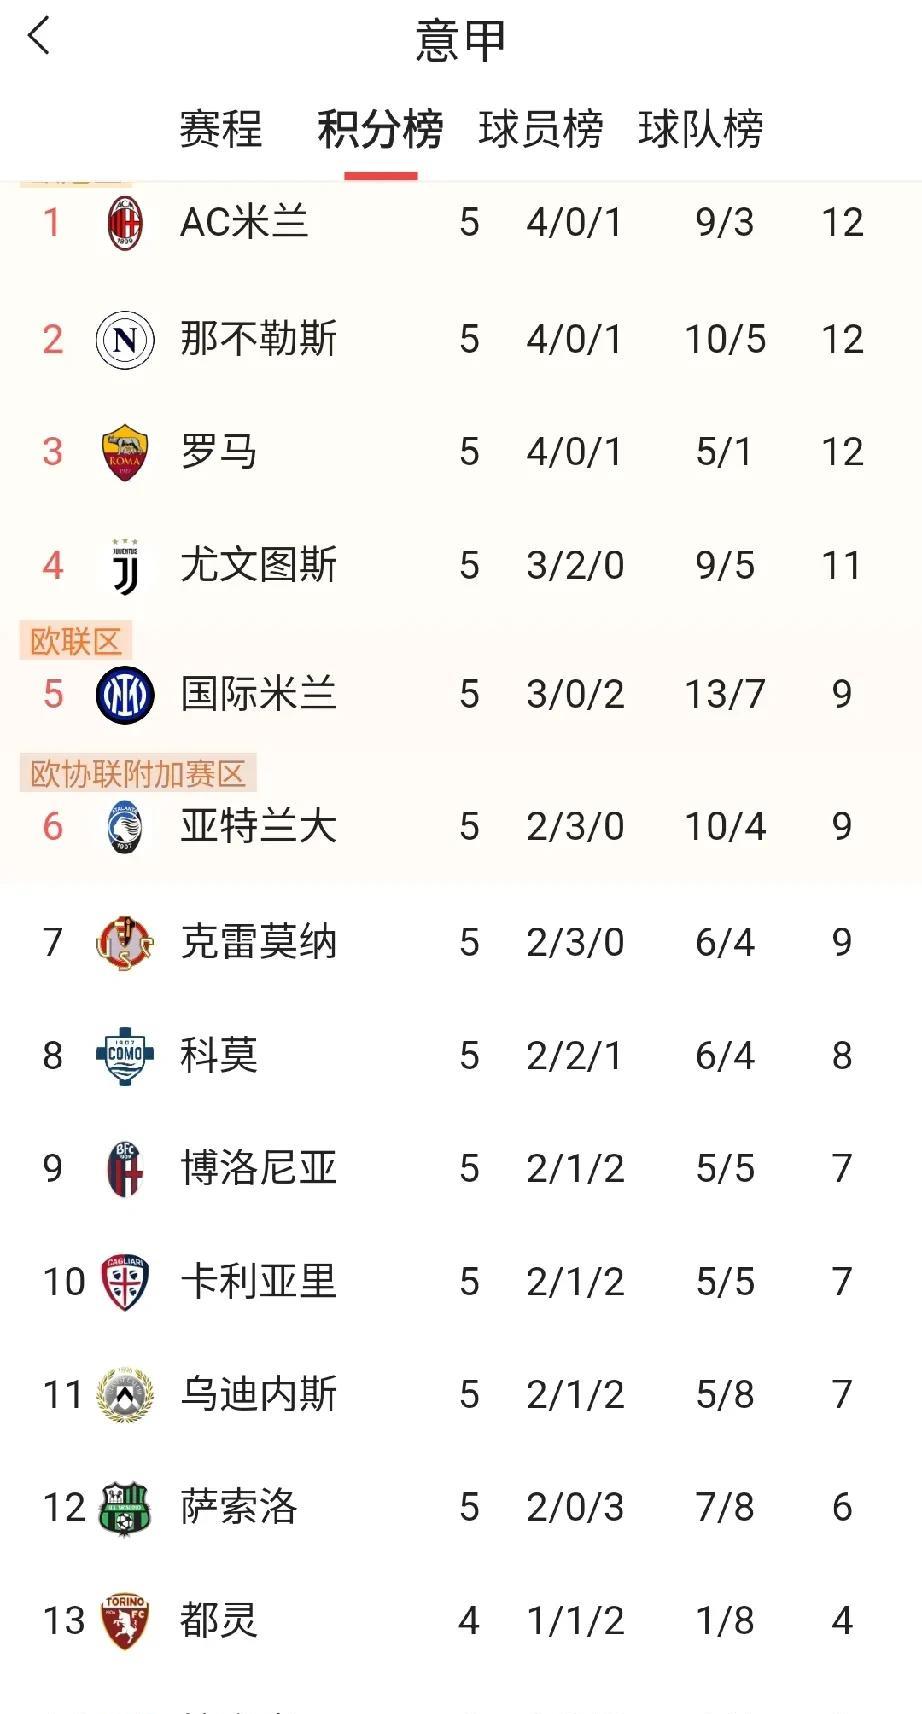Tap the Atalanta club badge
This screenshot has height=1714, width=922.
(x=125, y=827)
